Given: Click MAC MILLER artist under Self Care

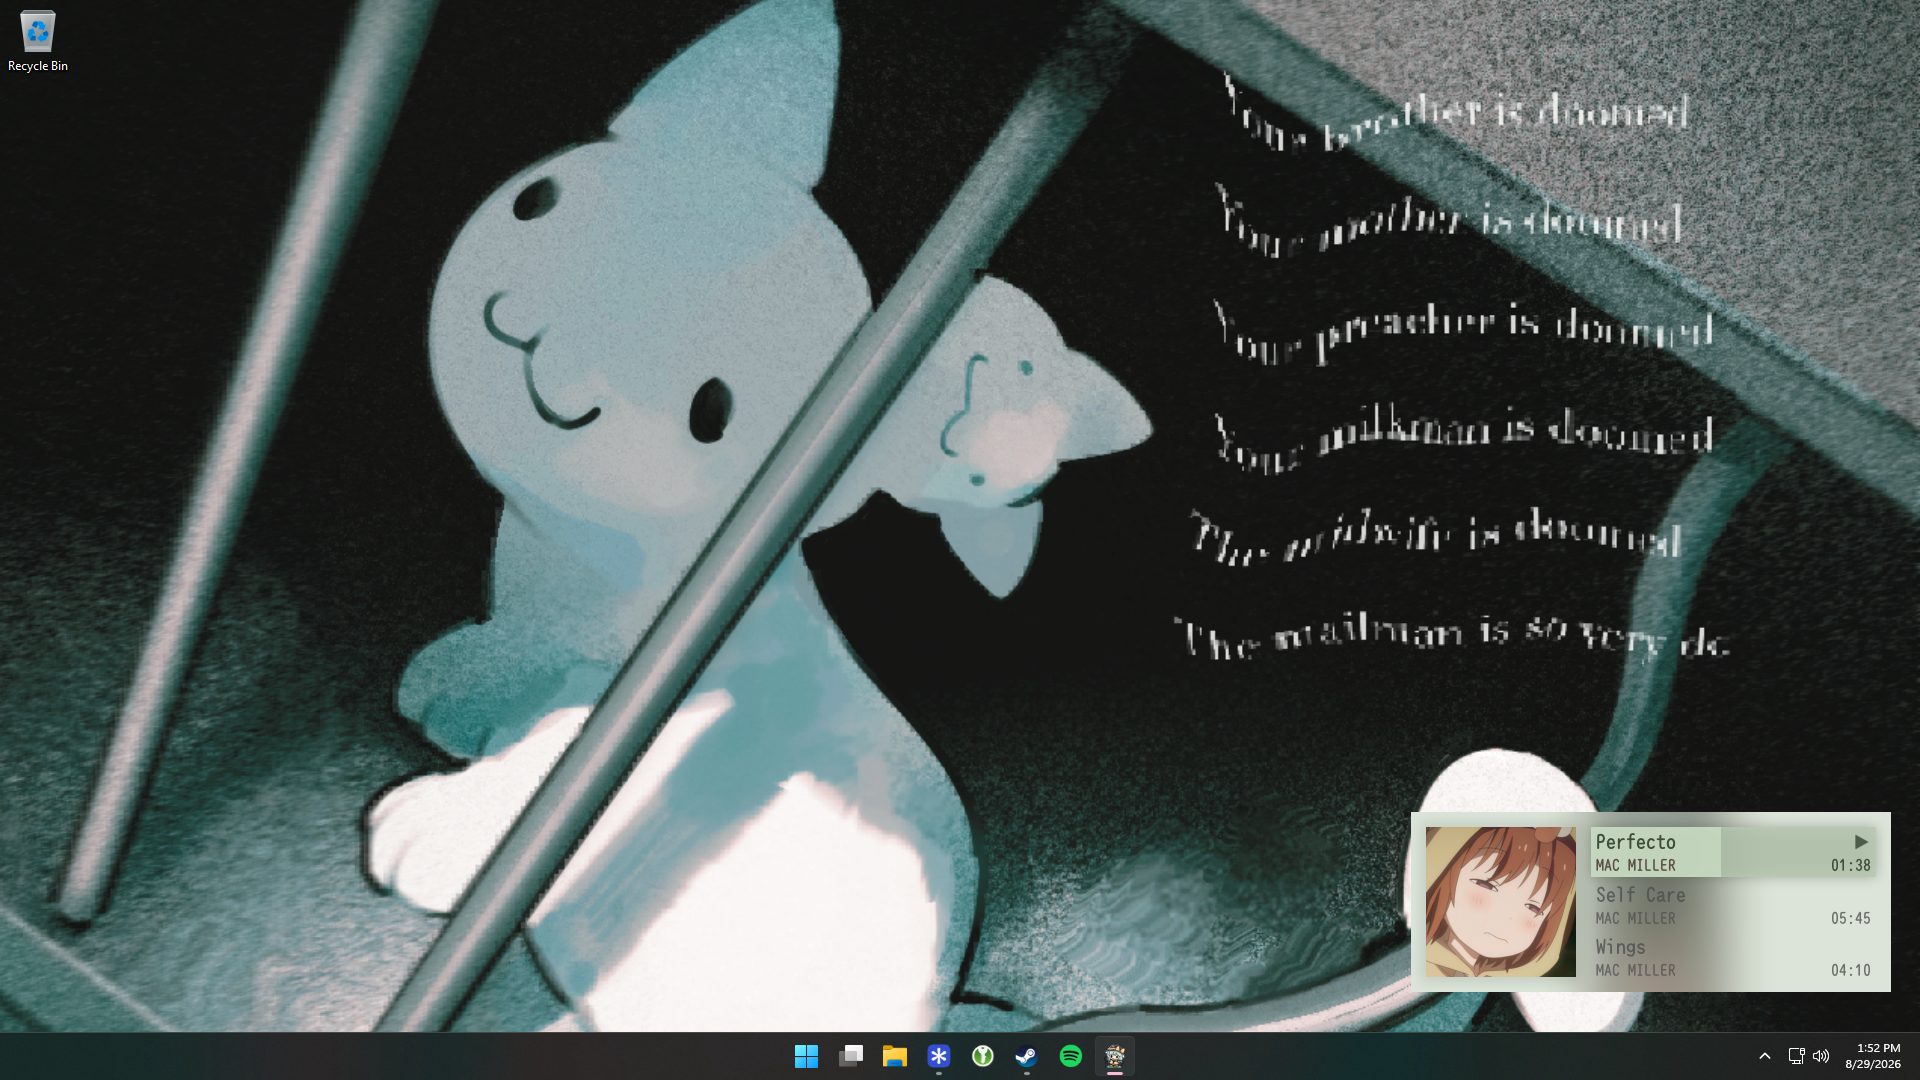Looking at the screenshot, I should (1635, 918).
